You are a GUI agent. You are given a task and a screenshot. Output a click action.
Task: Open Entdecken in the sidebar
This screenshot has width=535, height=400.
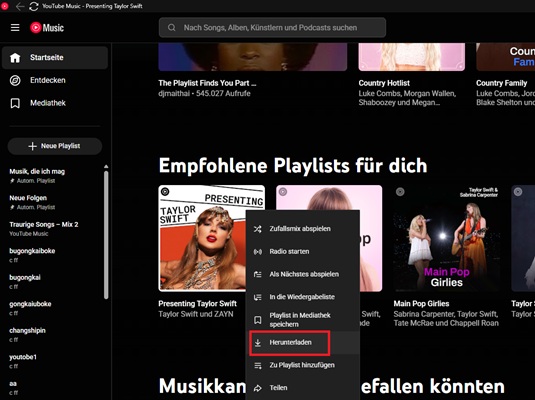coord(55,80)
